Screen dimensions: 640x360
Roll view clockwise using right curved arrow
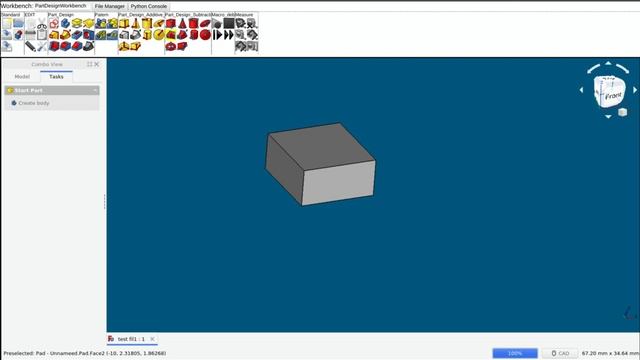click(x=623, y=69)
